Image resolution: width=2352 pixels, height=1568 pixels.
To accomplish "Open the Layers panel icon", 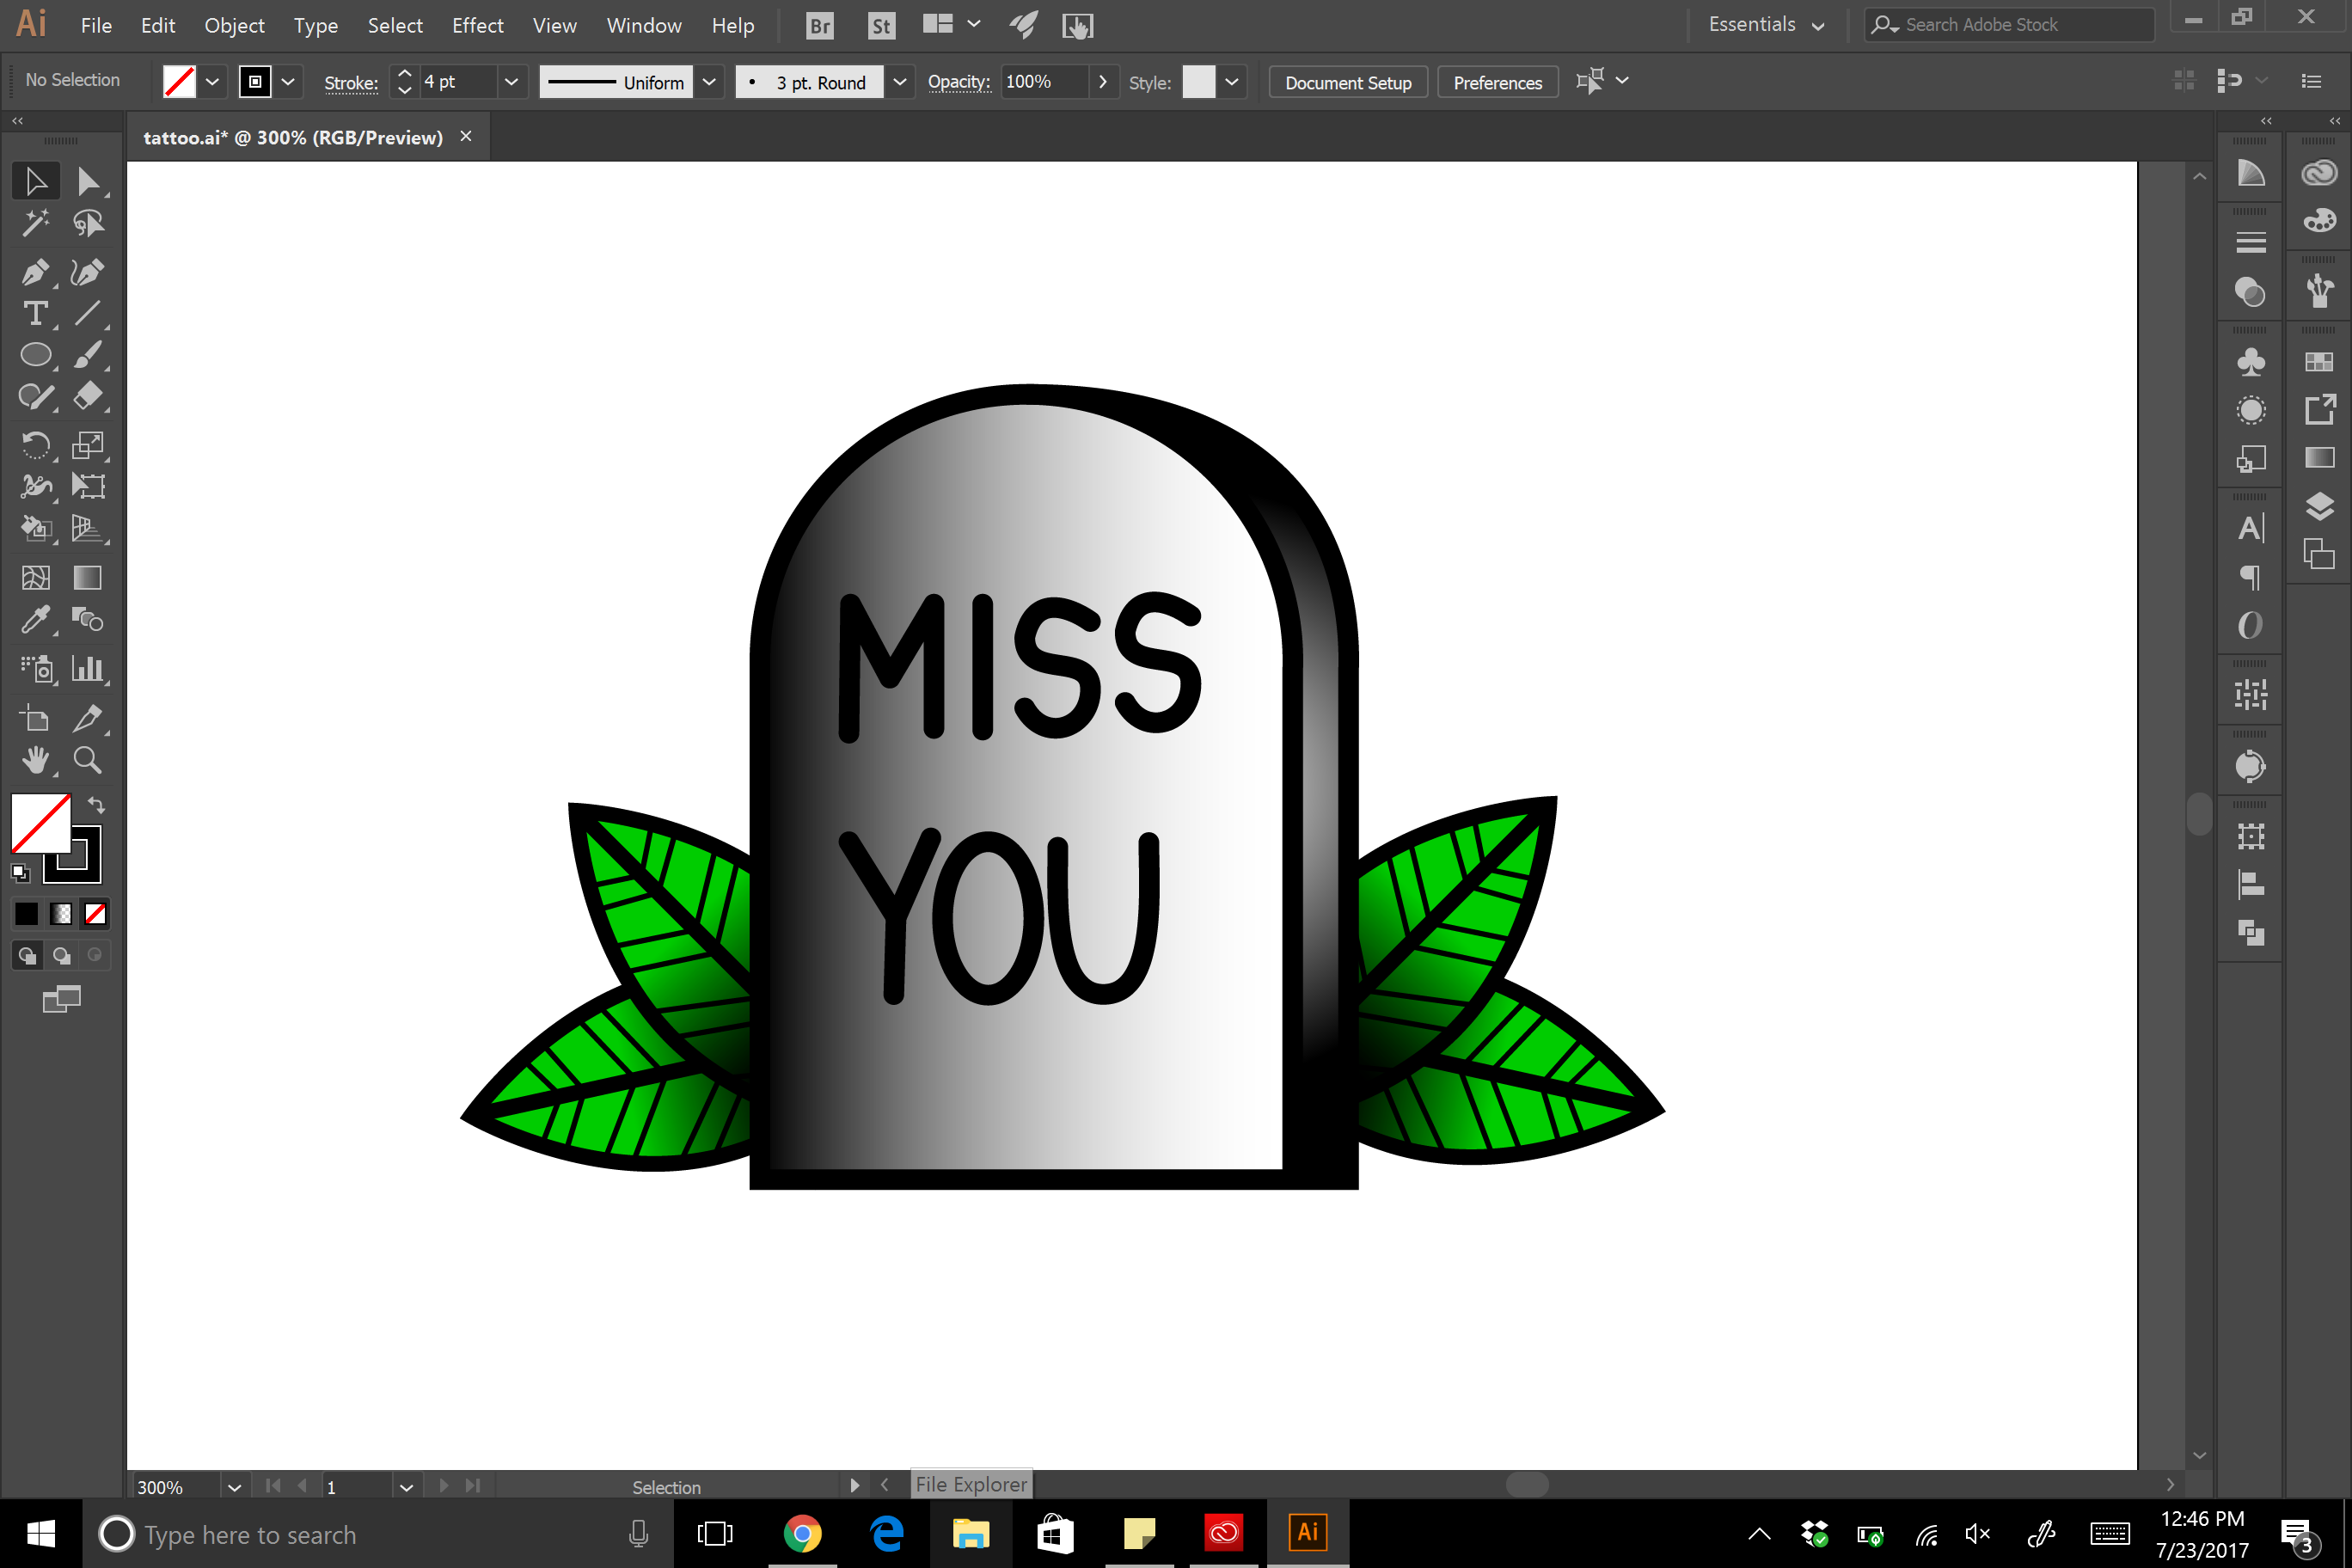I will (2319, 507).
